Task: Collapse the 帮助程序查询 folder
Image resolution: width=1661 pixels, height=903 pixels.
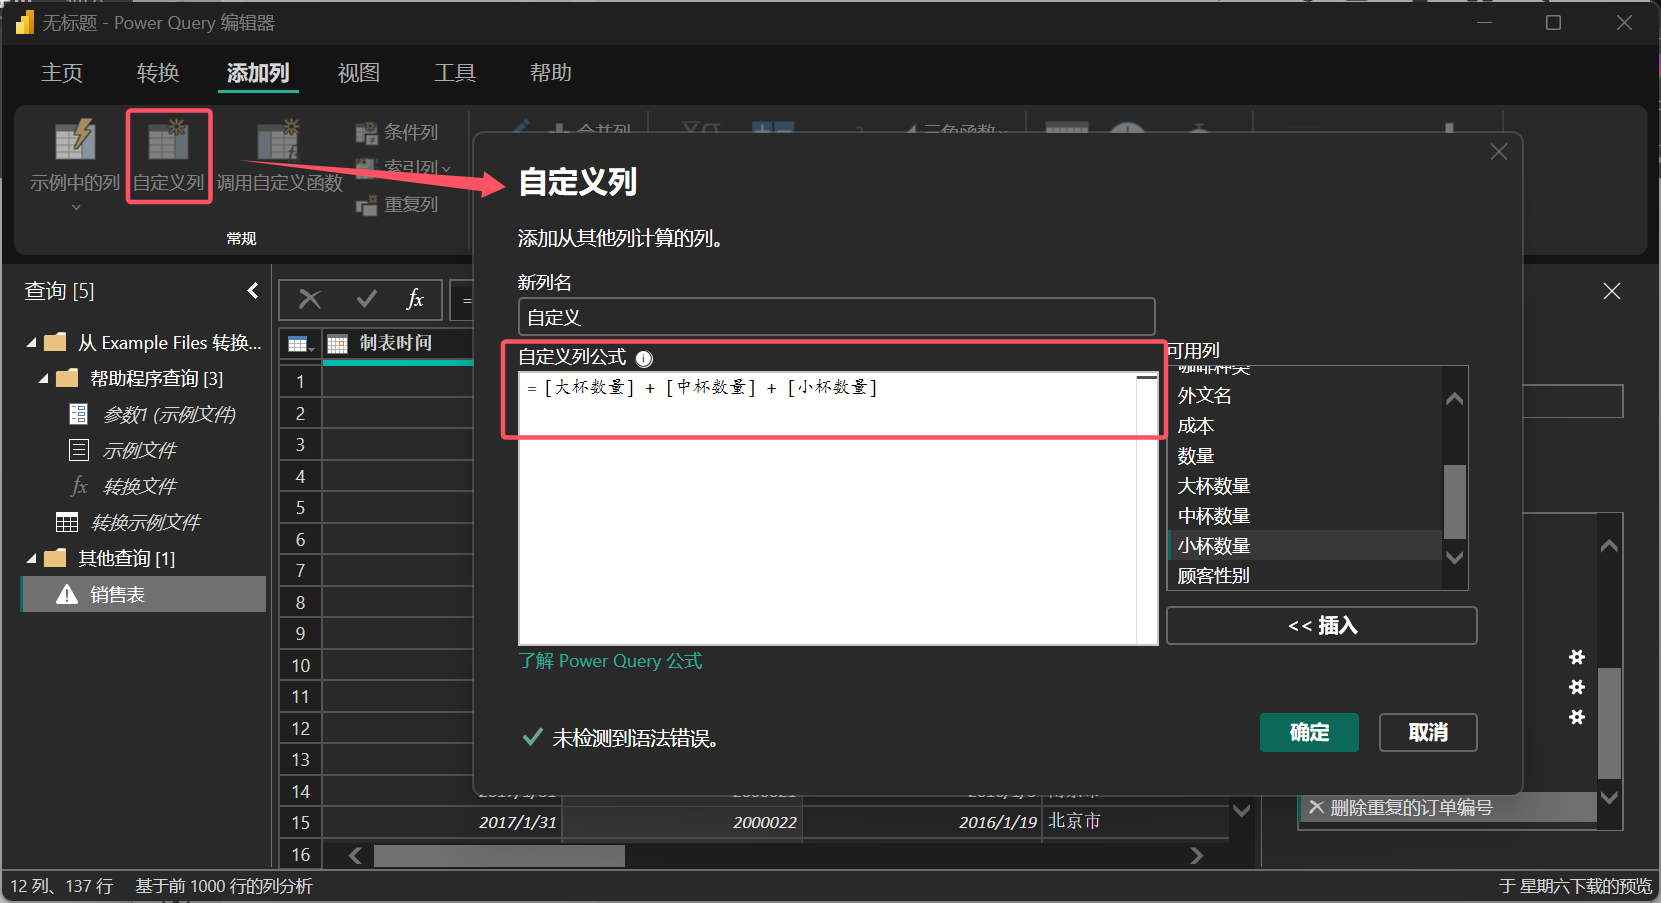Action: (43, 379)
